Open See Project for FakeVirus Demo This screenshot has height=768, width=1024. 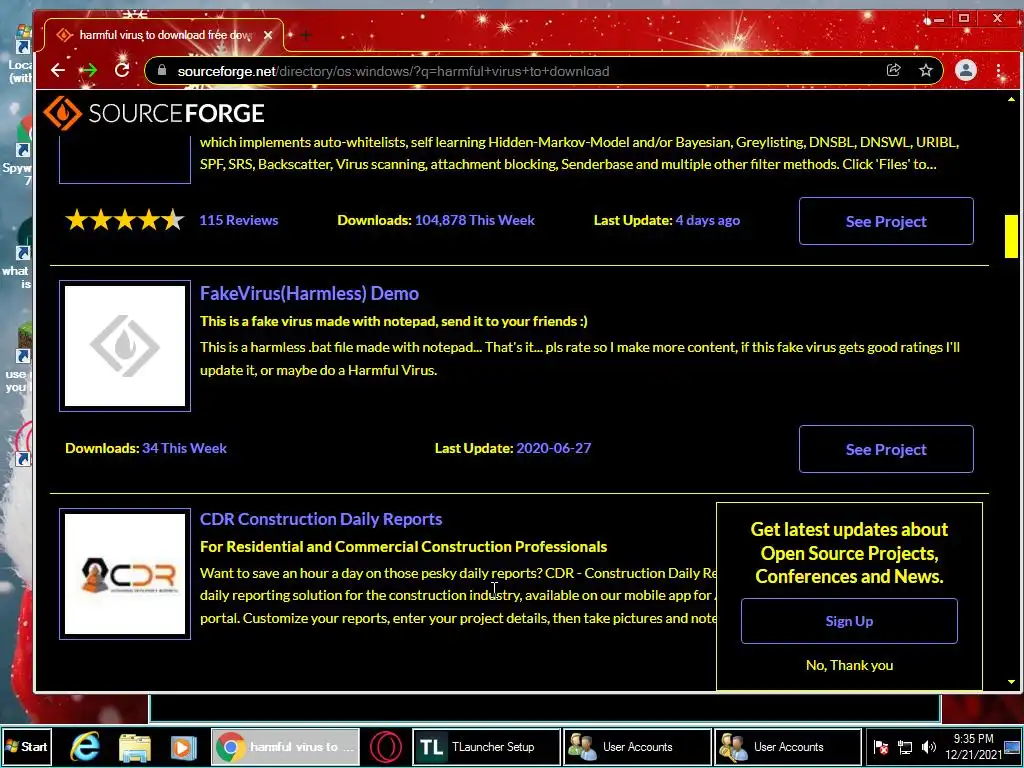pyautogui.click(x=886, y=449)
